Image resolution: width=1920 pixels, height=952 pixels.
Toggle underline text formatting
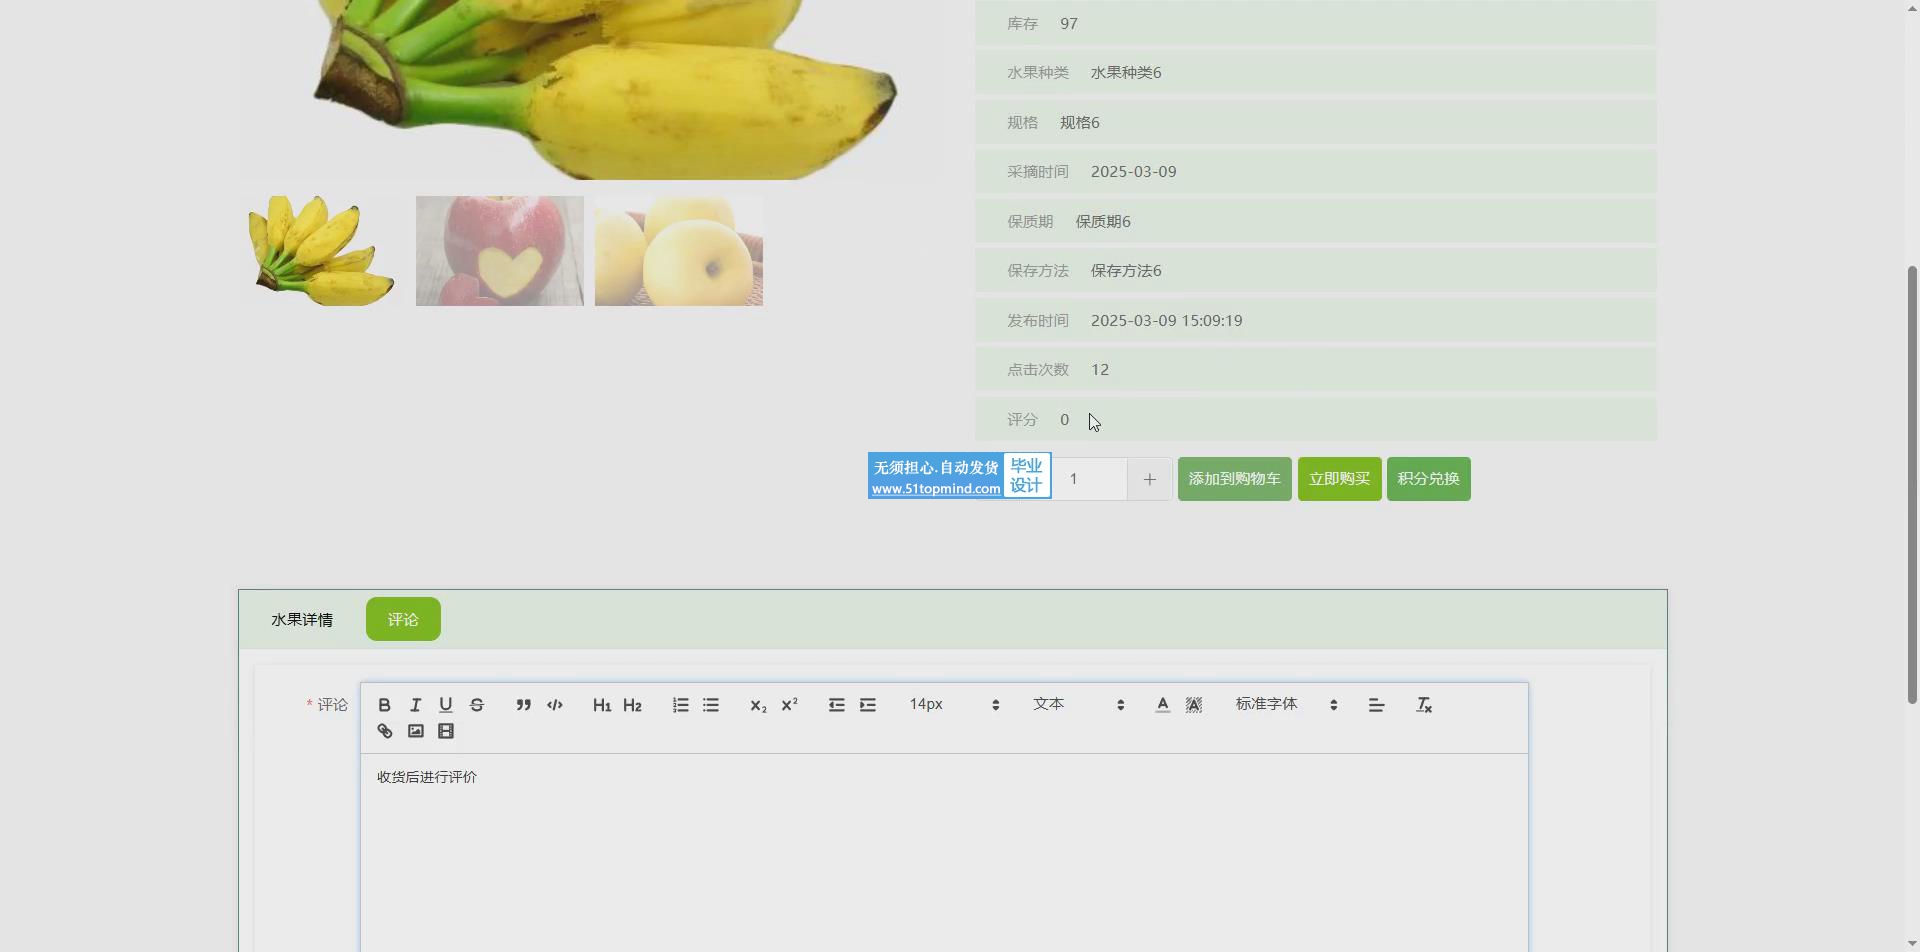click(x=446, y=705)
